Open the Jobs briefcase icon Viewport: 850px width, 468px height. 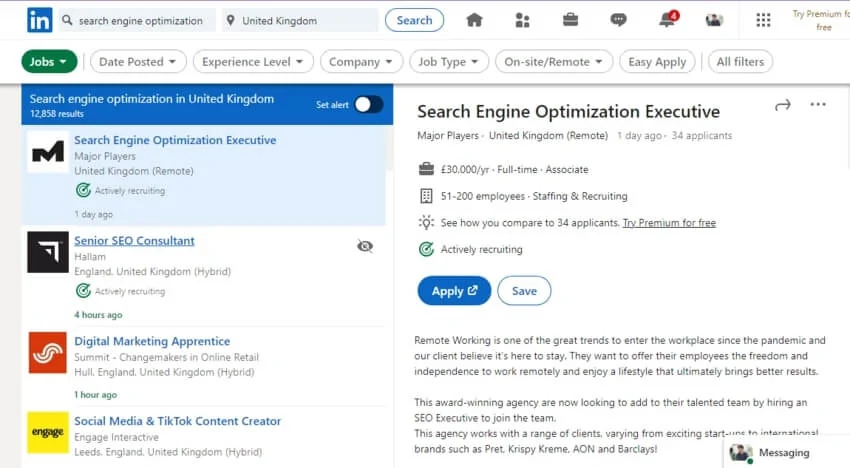coord(570,20)
